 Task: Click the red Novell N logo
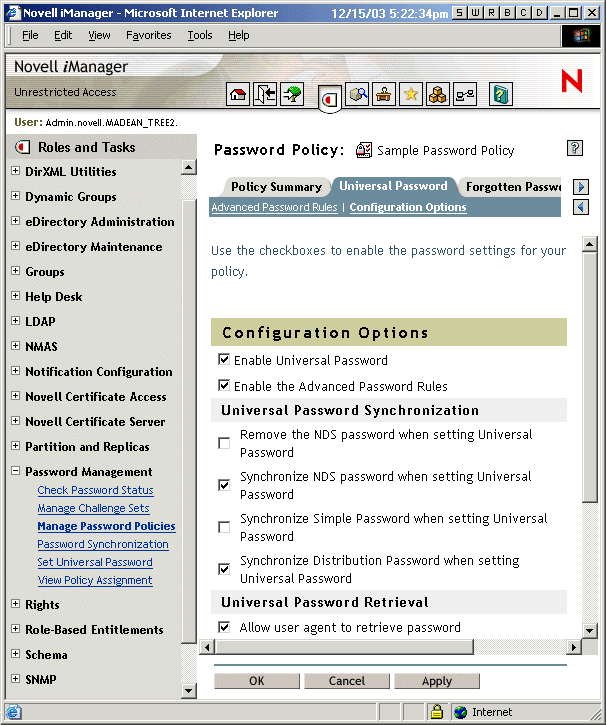(x=571, y=80)
